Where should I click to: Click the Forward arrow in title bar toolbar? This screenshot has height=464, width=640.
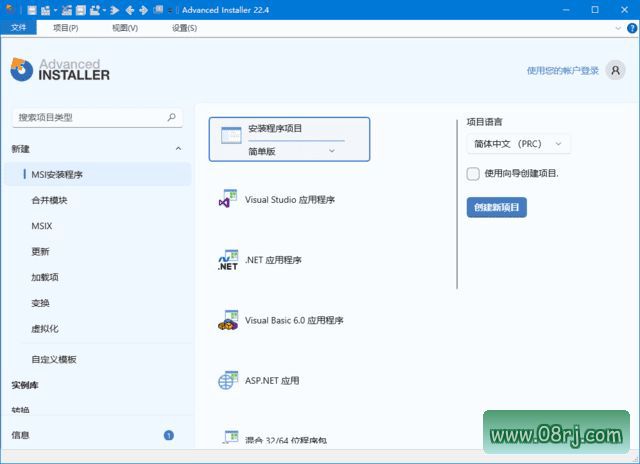coord(143,10)
